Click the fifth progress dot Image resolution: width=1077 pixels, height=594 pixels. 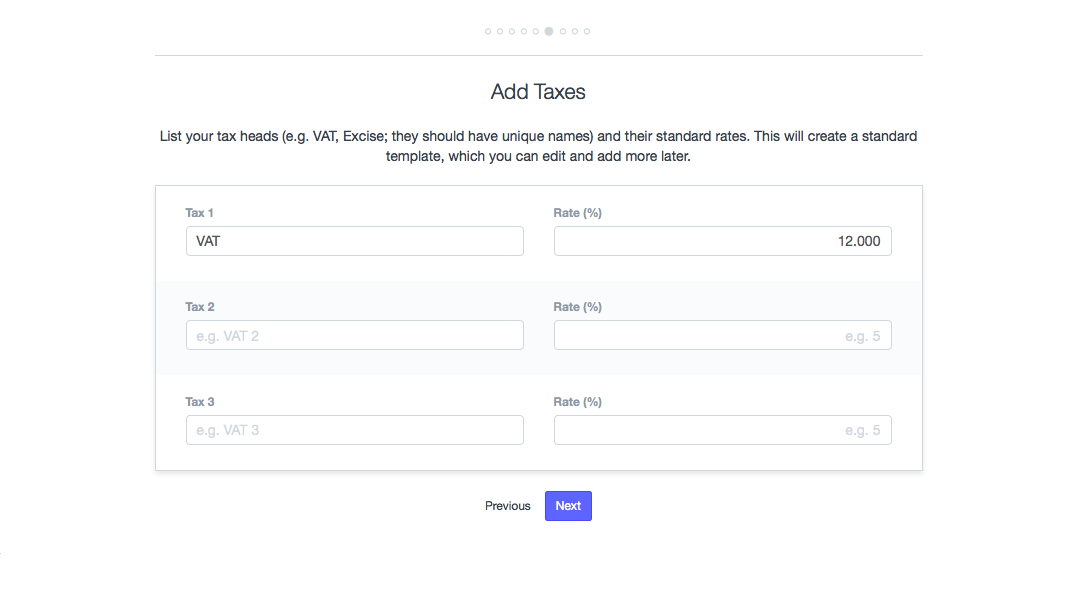coord(536,32)
